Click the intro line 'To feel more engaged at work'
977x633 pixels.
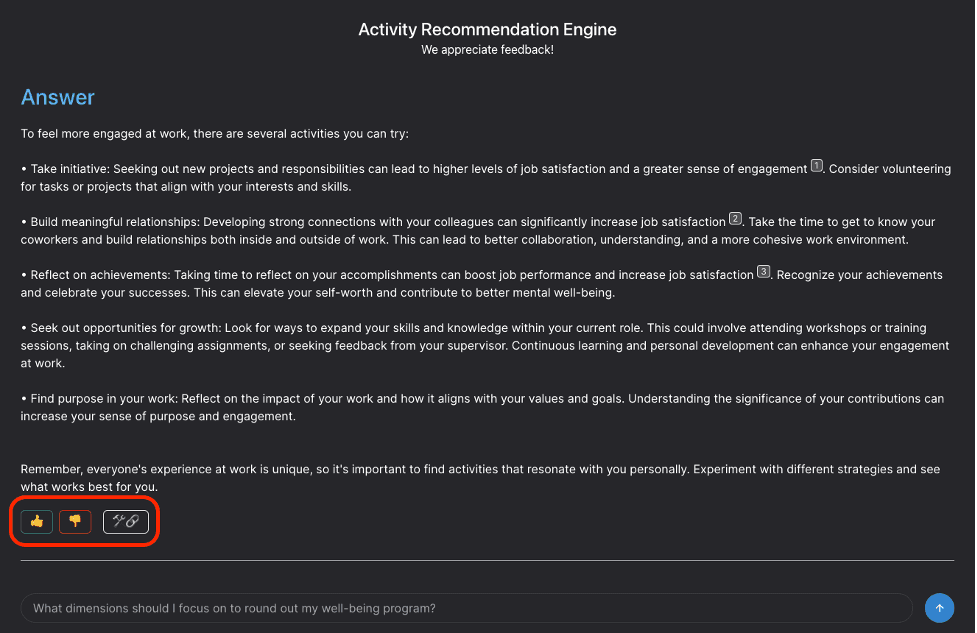pos(215,133)
